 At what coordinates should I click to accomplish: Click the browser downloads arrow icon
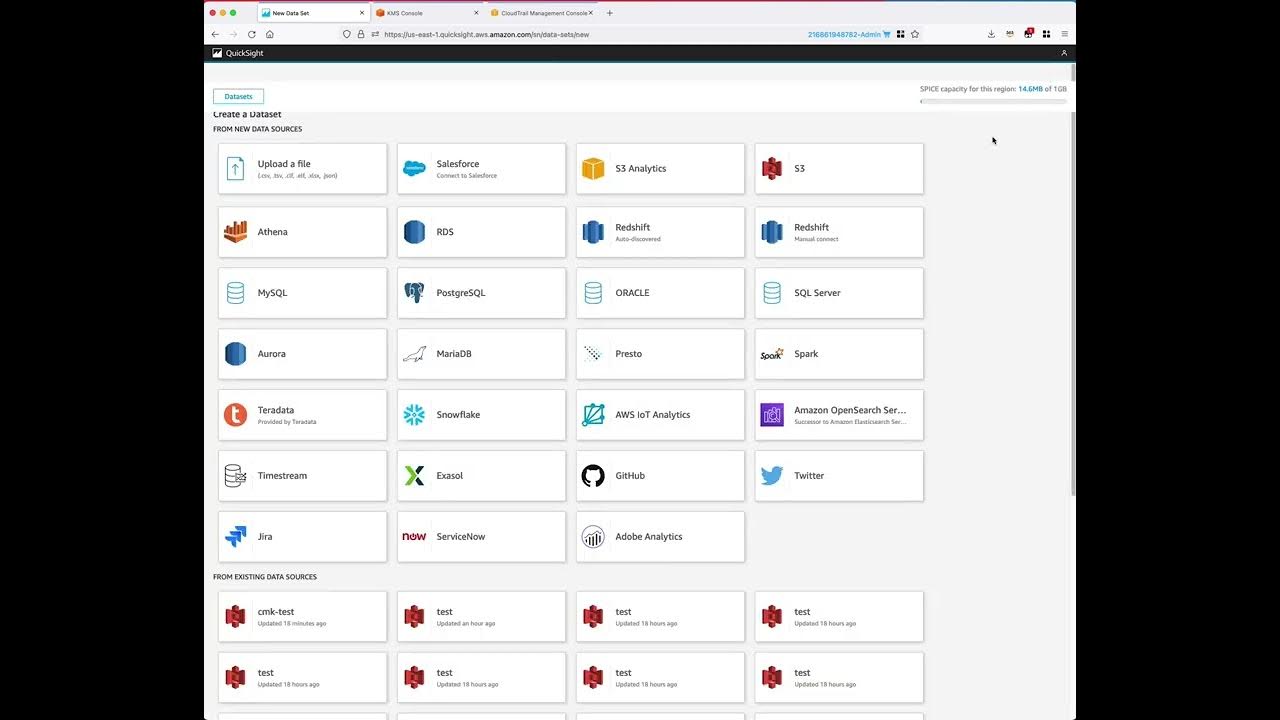pos(991,34)
